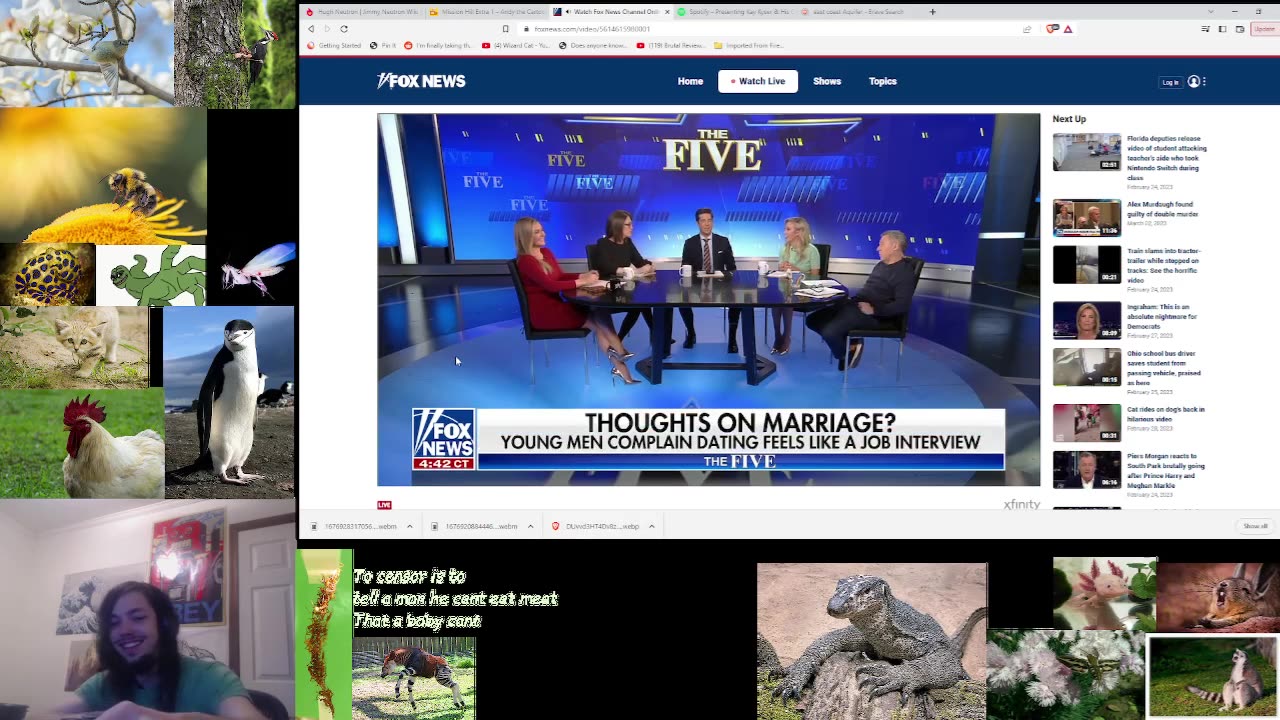The height and width of the screenshot is (720, 1280).
Task: Click the red LIVE badge under the video
Action: [x=384, y=505]
